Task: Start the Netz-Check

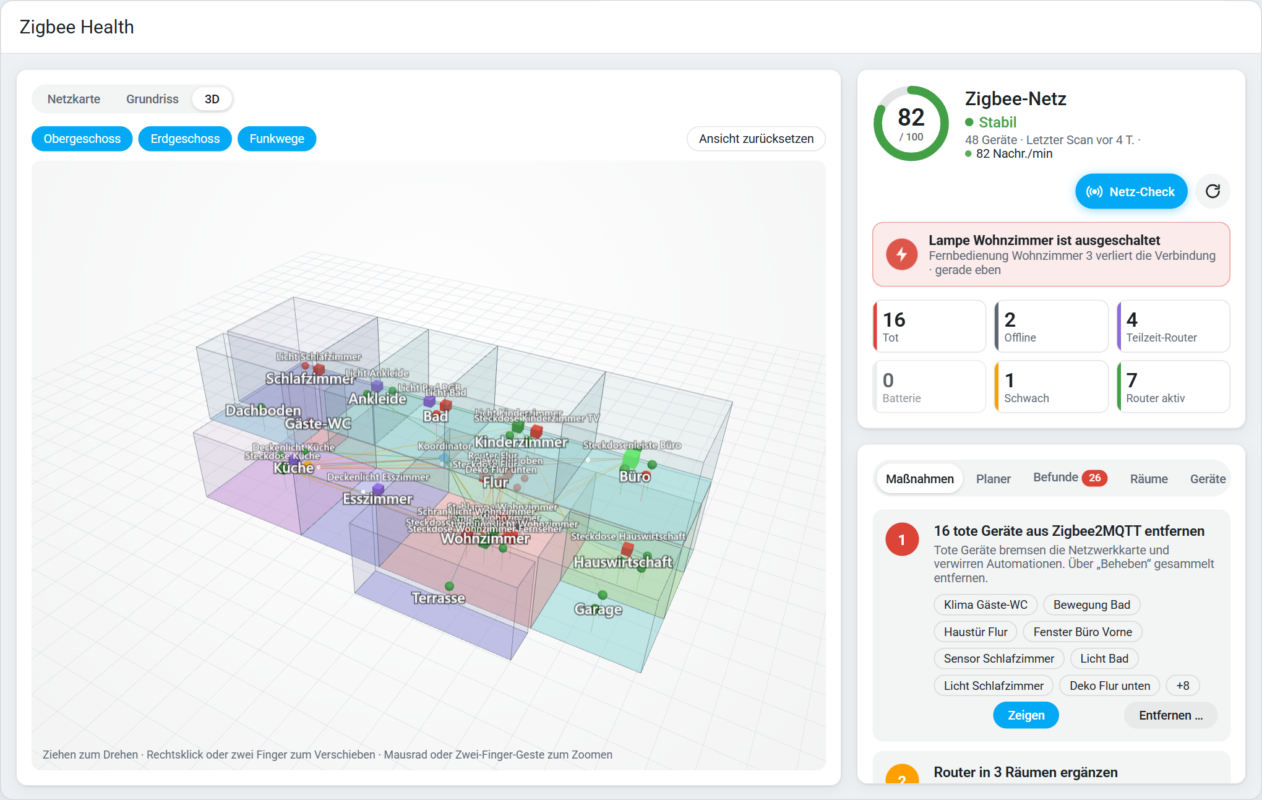Action: coord(1131,191)
